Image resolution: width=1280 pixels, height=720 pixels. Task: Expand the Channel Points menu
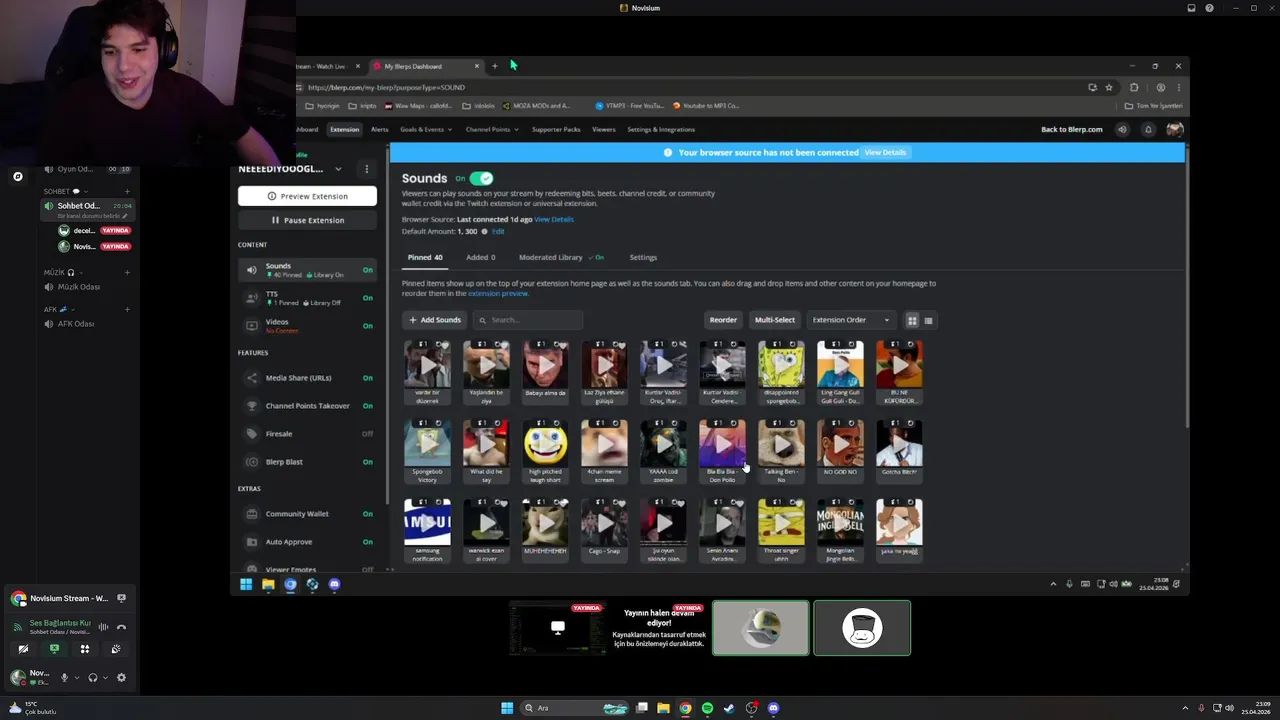(x=492, y=129)
